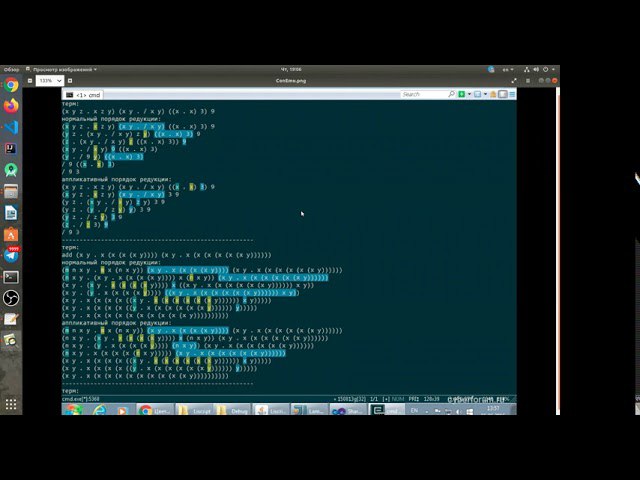This screenshot has width=640, height=480.
Task: Click the EN language indicator in taskbar
Action: [414, 410]
